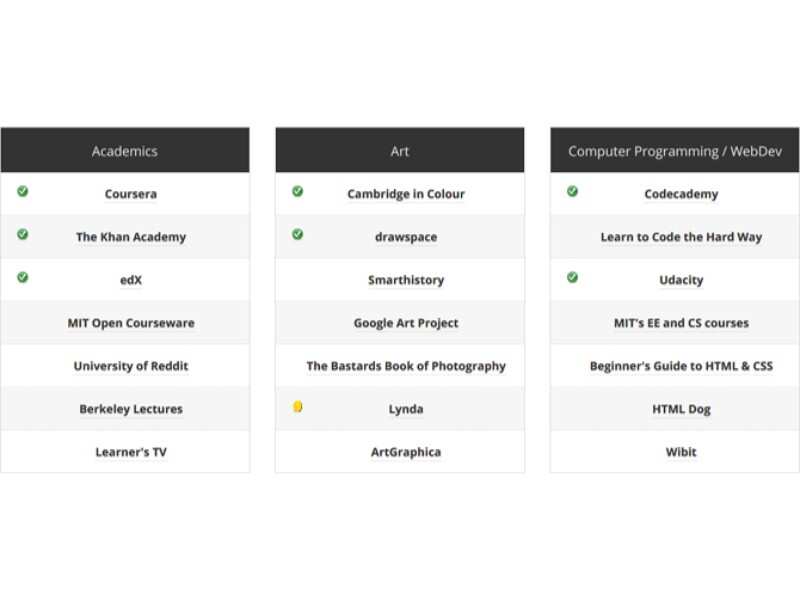
Task: Click the green check icon next to Udacity
Action: tap(572, 277)
